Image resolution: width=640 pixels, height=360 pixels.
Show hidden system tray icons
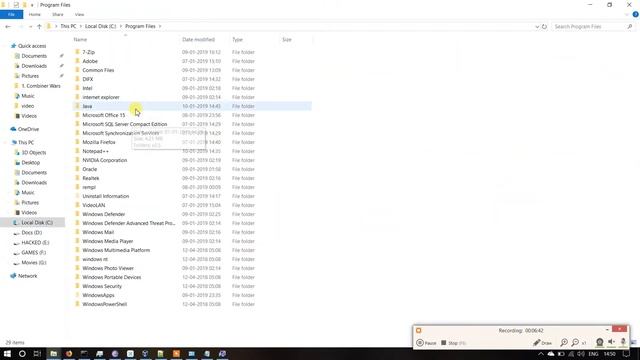(540, 354)
